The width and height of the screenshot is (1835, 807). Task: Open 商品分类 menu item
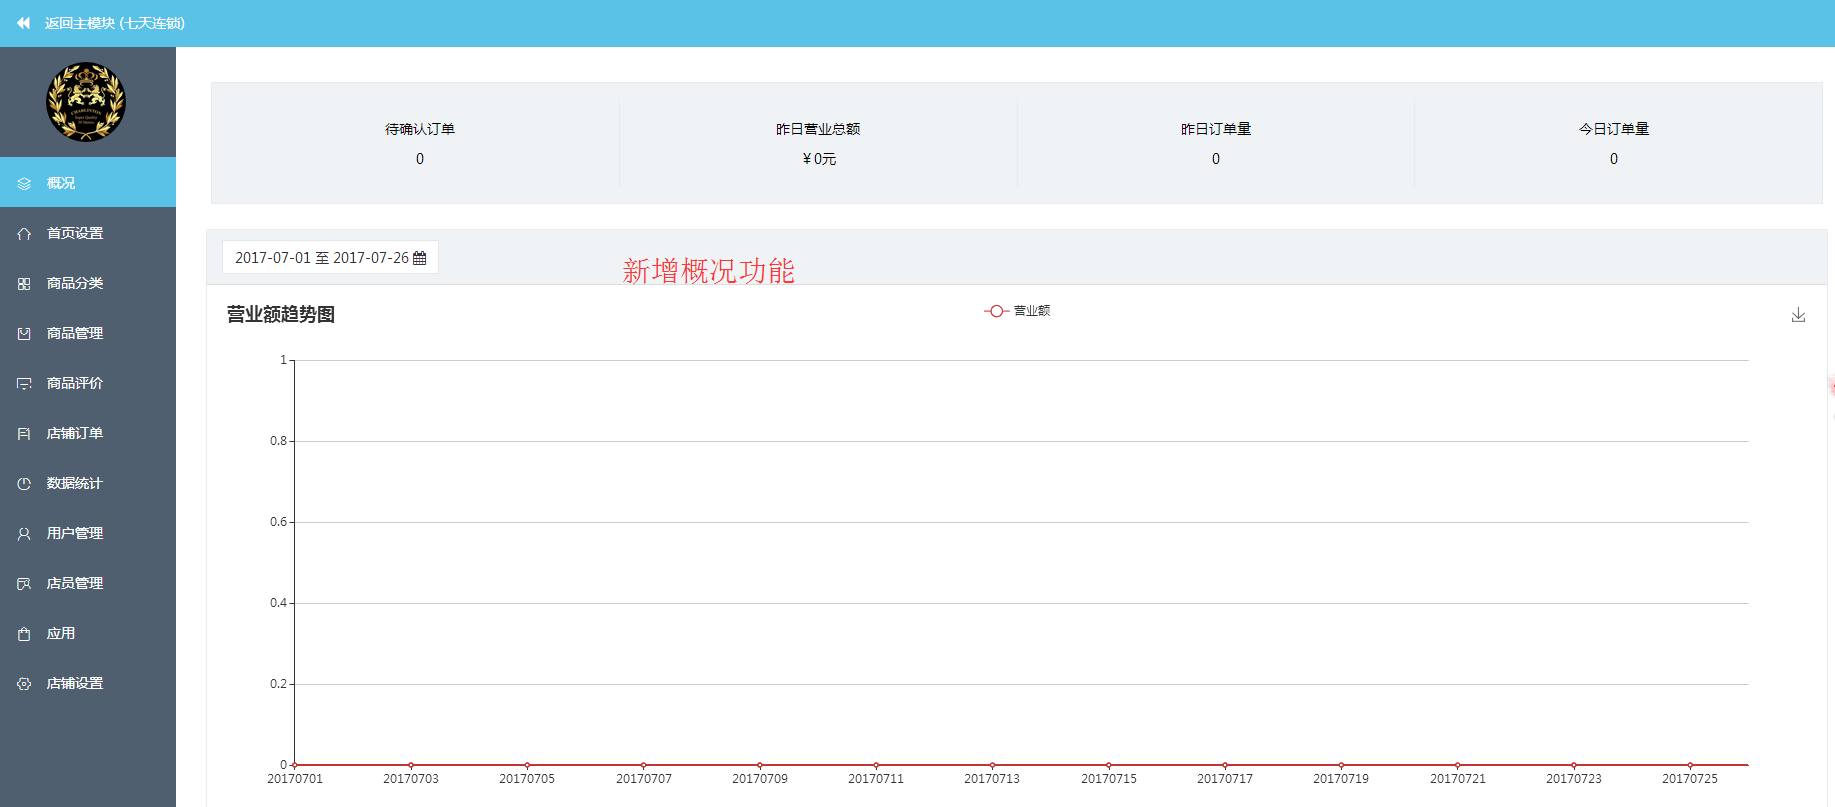88,282
